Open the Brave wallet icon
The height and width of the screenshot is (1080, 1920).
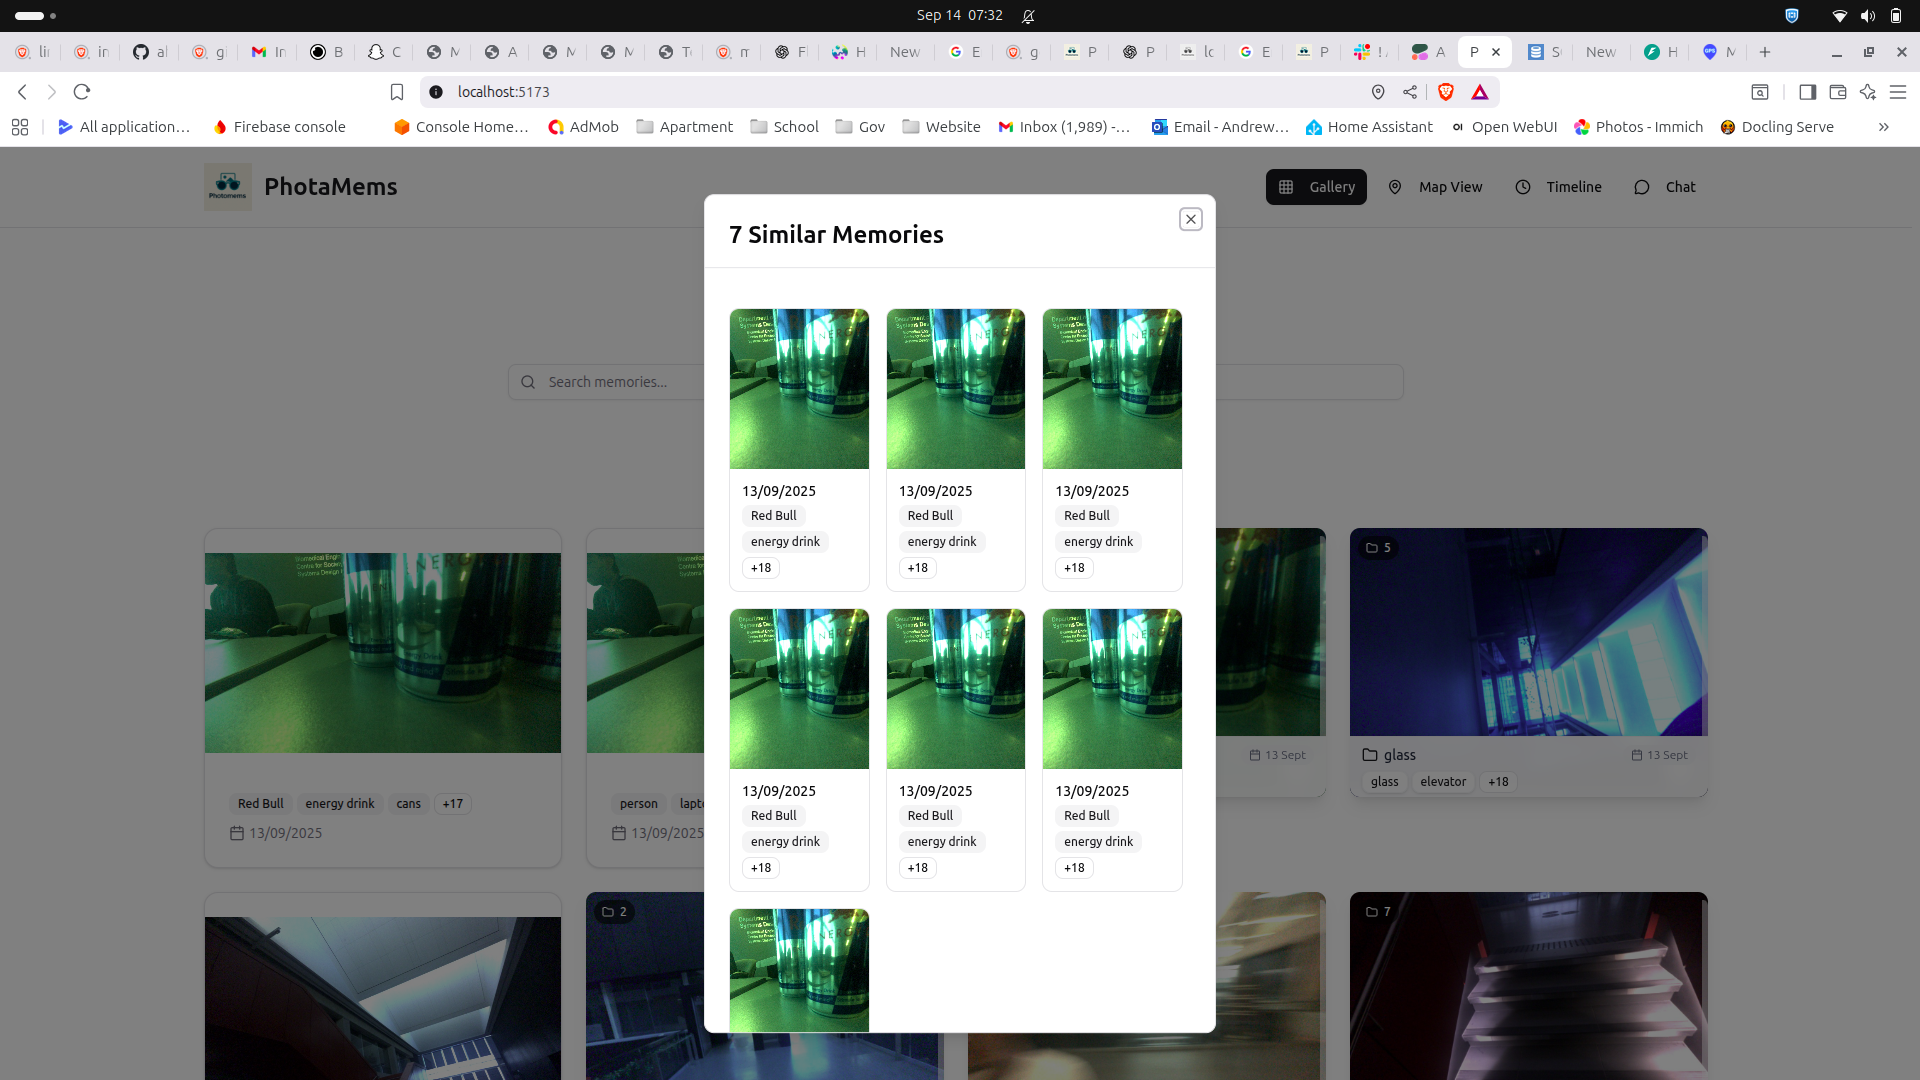point(1837,92)
